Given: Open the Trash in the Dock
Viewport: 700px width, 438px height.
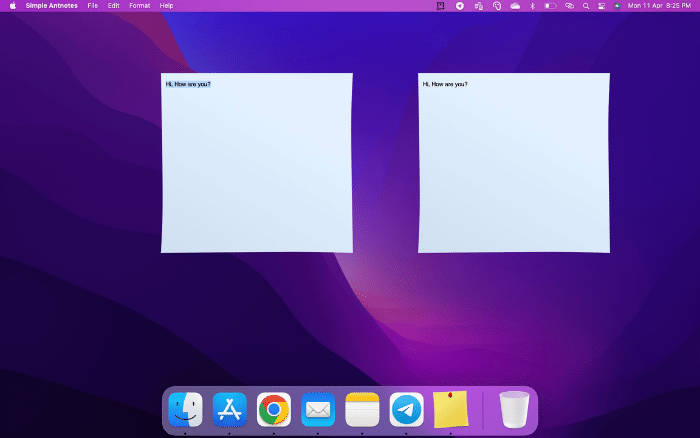Looking at the screenshot, I should click(514, 409).
